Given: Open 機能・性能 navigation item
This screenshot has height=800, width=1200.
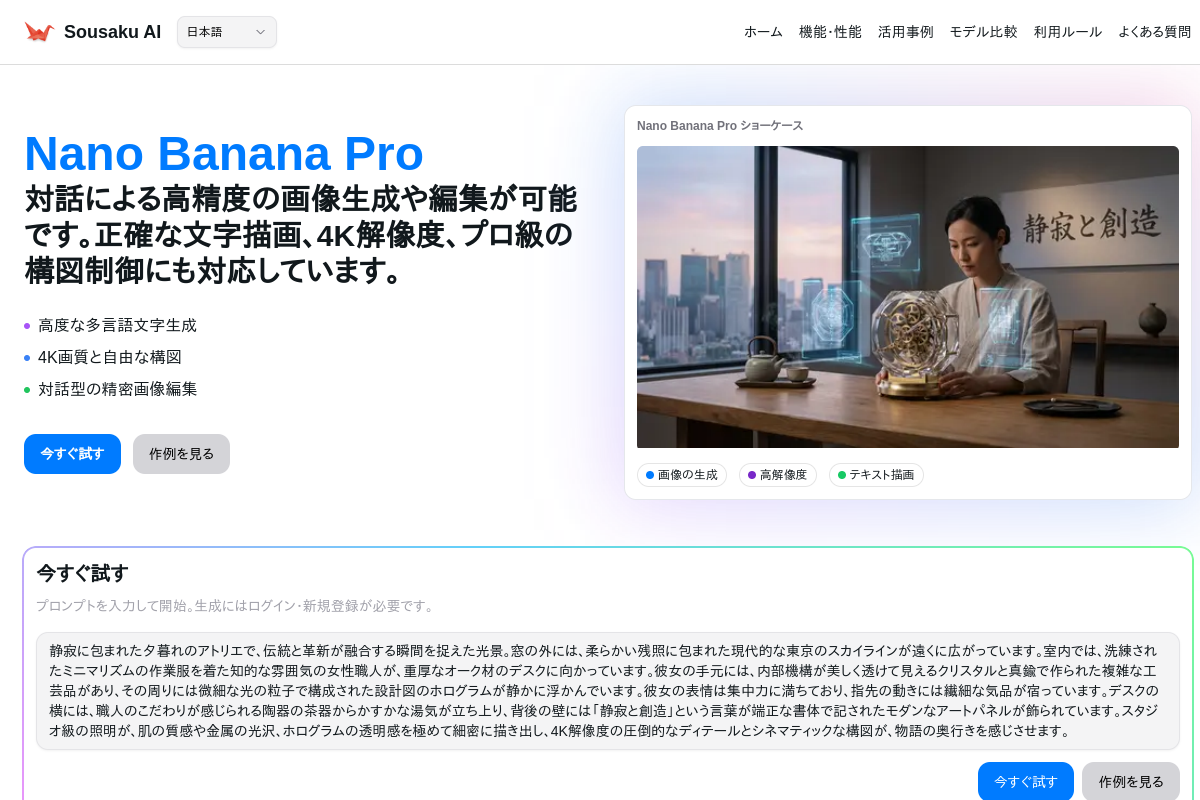Looking at the screenshot, I should click(830, 32).
